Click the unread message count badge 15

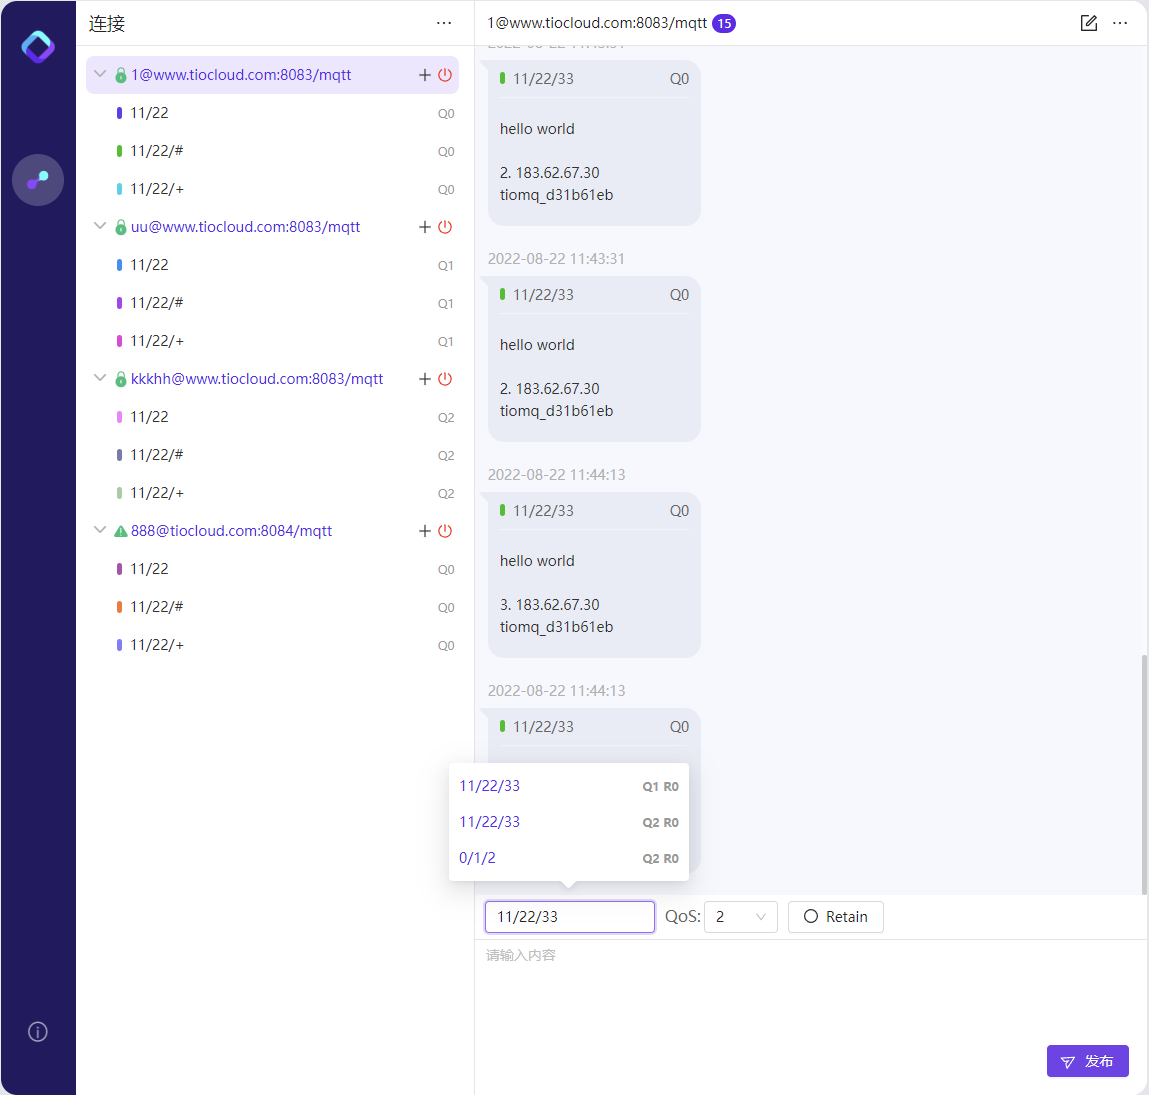tap(724, 23)
